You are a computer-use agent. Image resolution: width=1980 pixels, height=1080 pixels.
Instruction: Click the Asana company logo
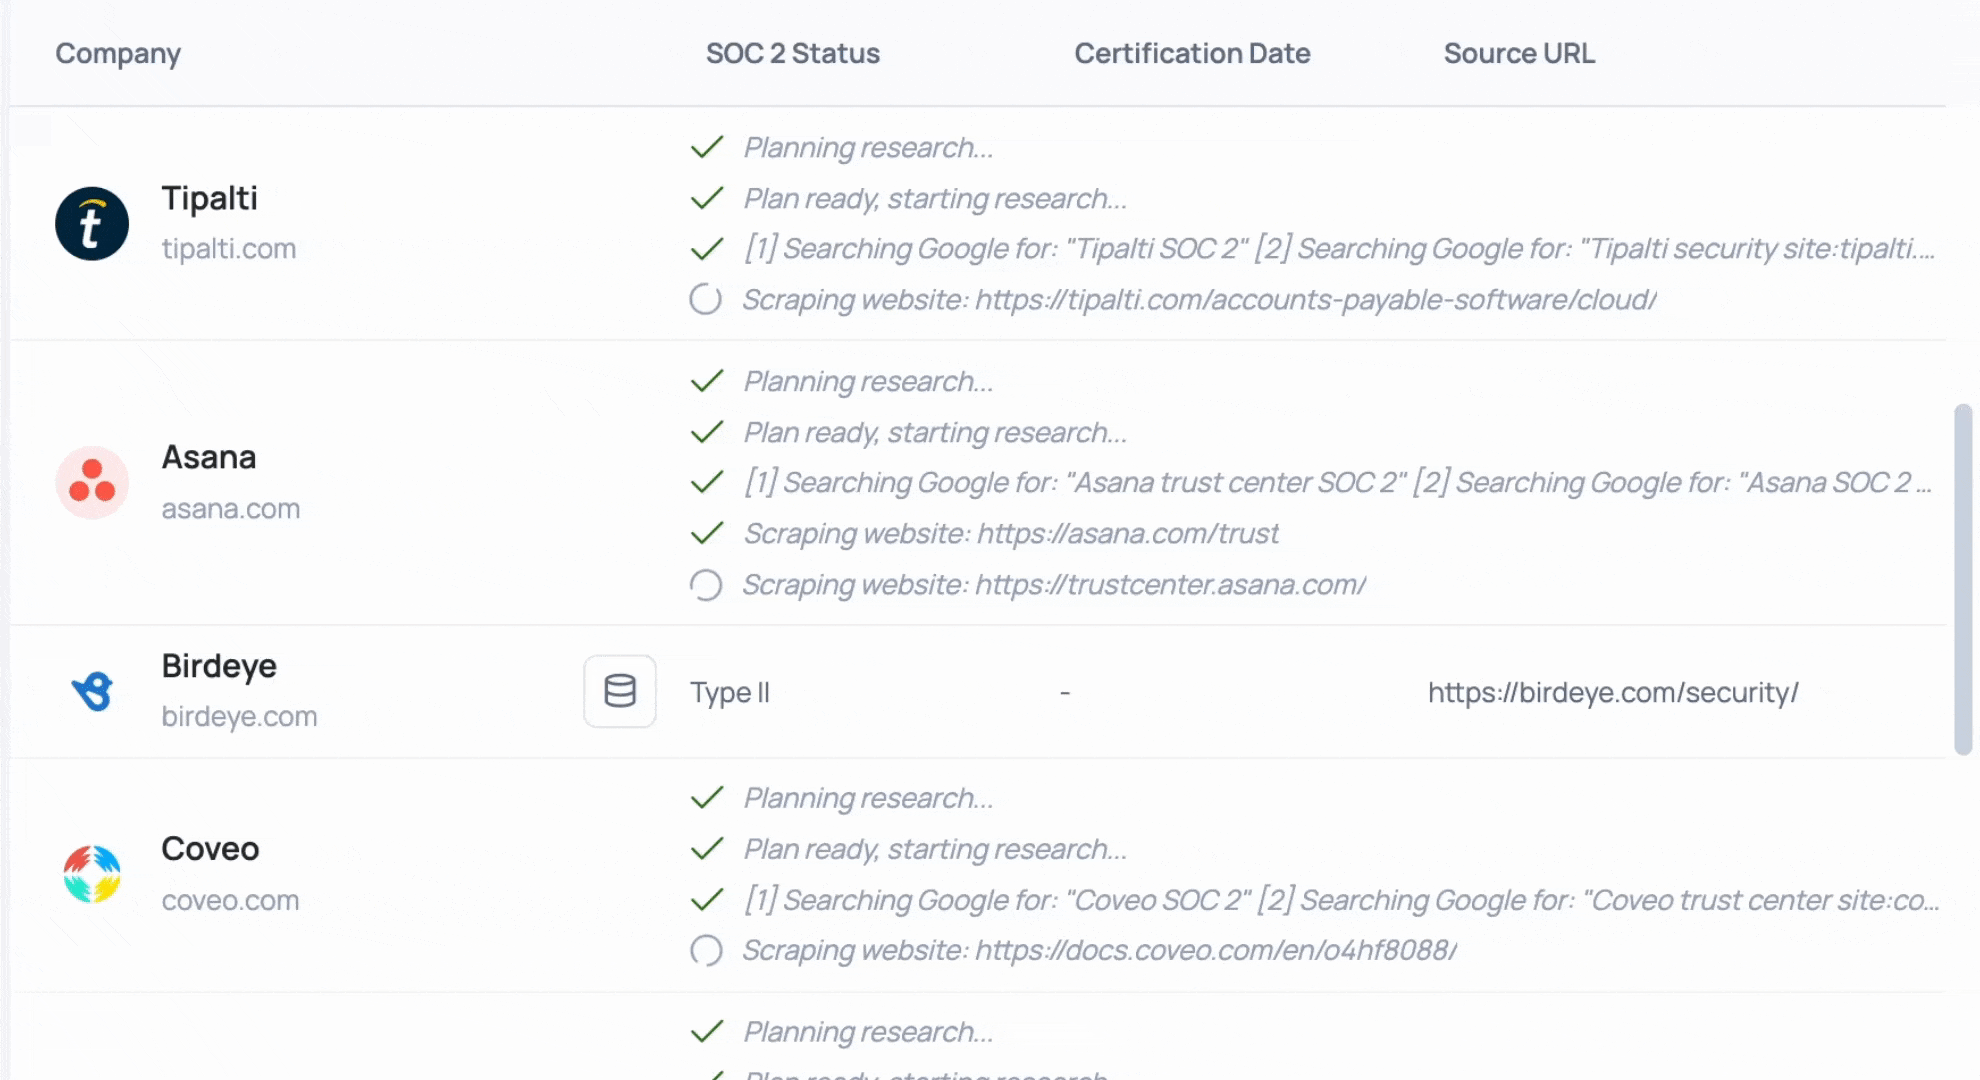(x=92, y=483)
